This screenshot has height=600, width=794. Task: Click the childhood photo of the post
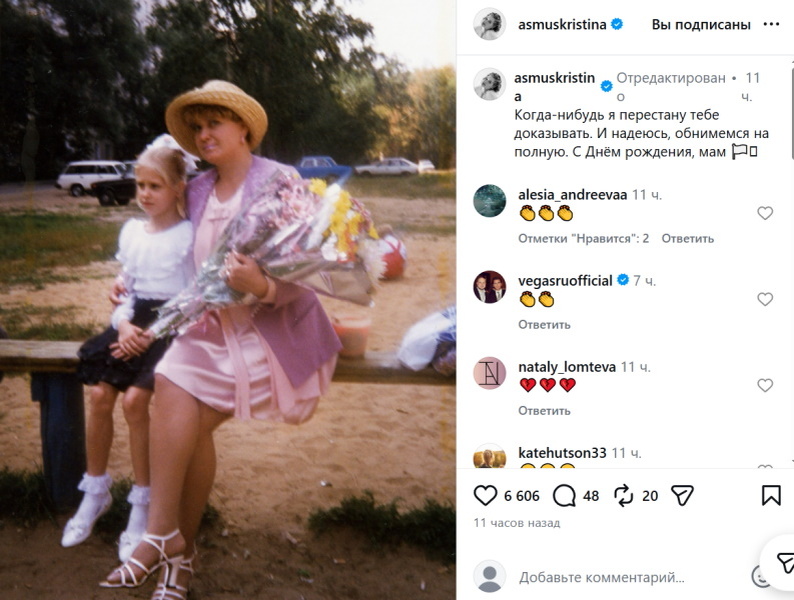pos(228,300)
